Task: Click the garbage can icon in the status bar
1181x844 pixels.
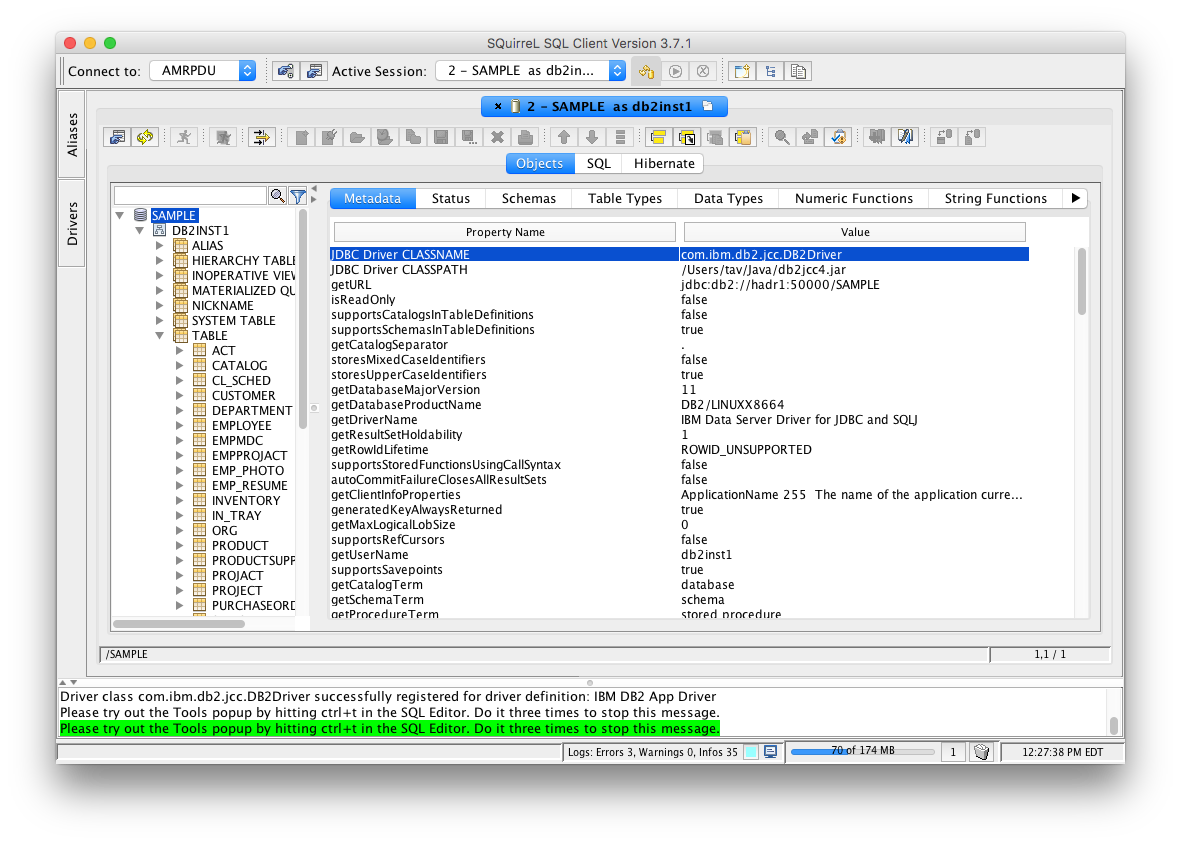Action: click(x=982, y=751)
